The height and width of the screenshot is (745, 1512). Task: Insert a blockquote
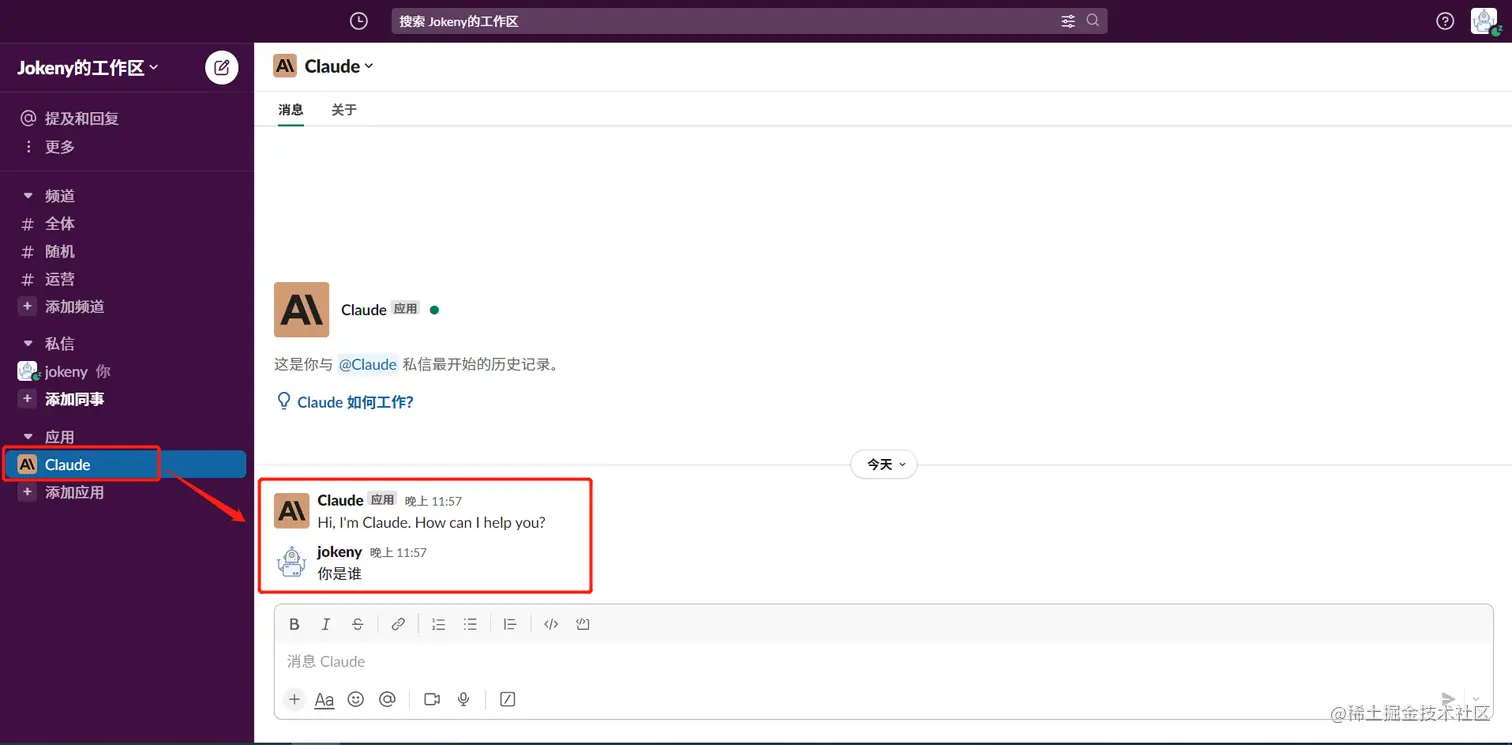coord(510,624)
